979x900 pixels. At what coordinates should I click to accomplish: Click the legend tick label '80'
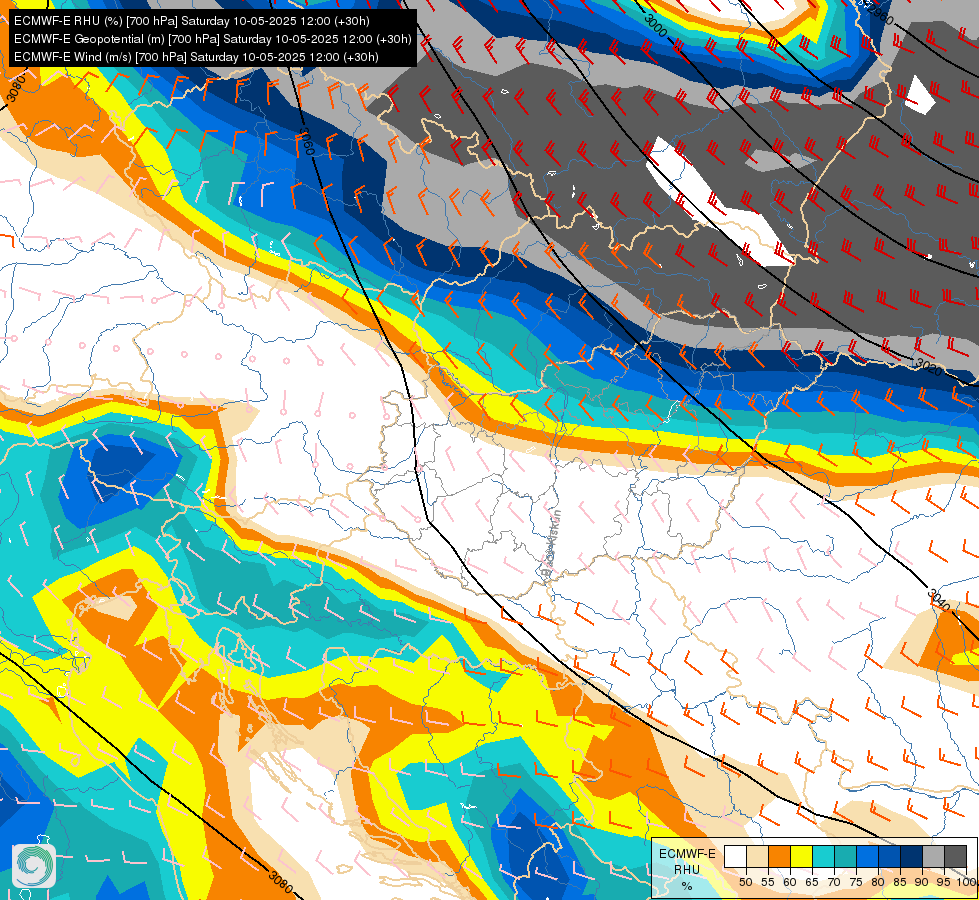878,882
